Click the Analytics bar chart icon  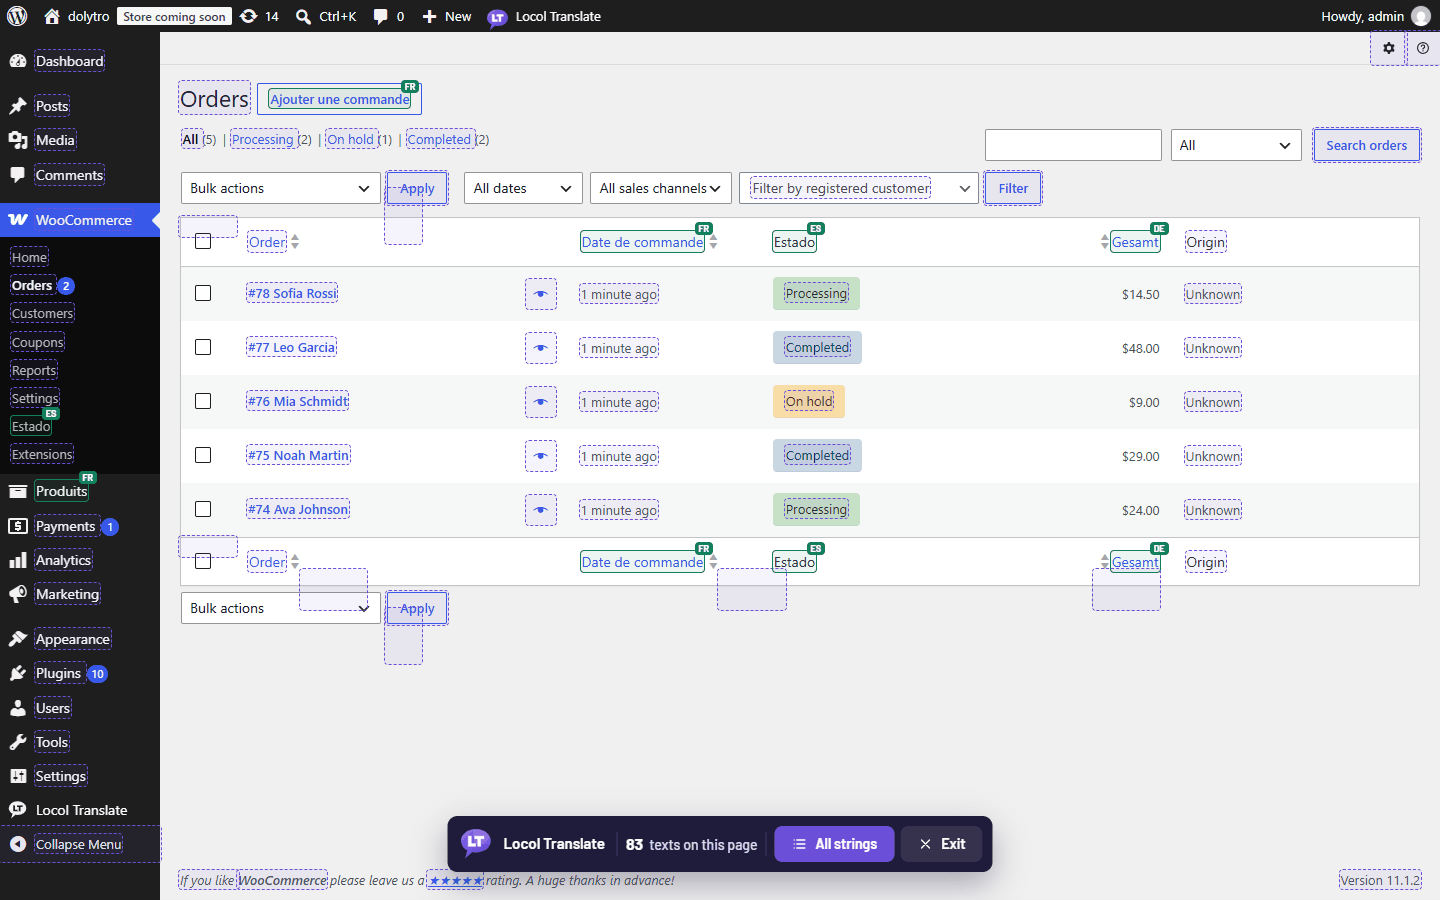coord(18,560)
